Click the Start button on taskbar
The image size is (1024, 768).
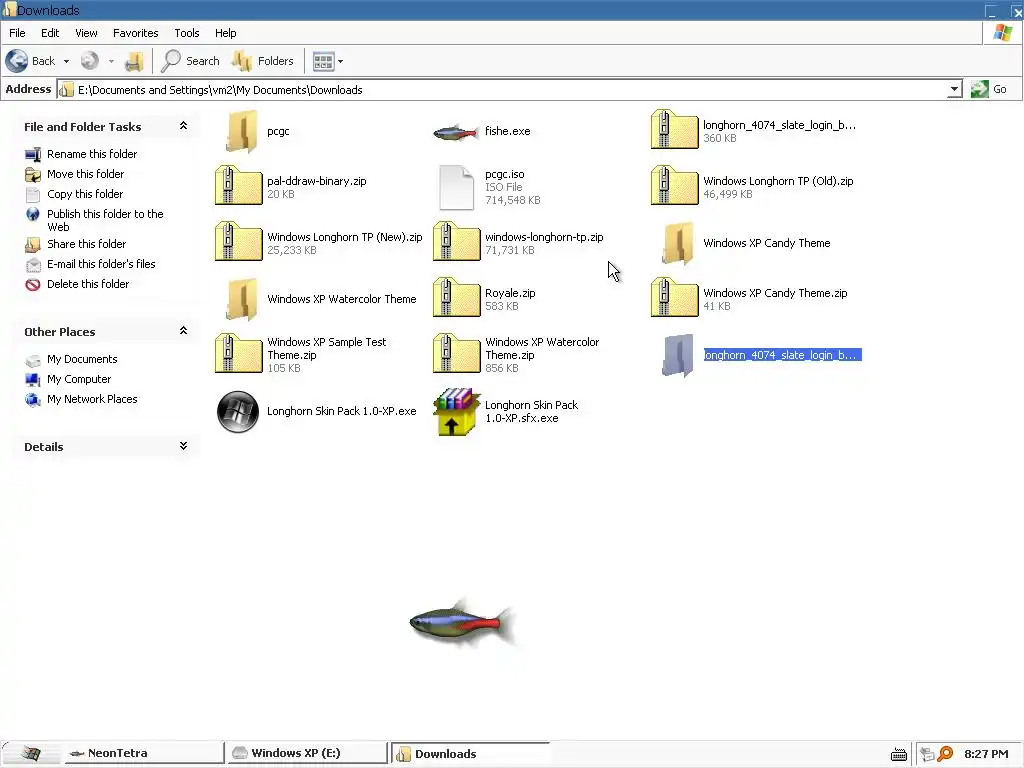[x=31, y=754]
